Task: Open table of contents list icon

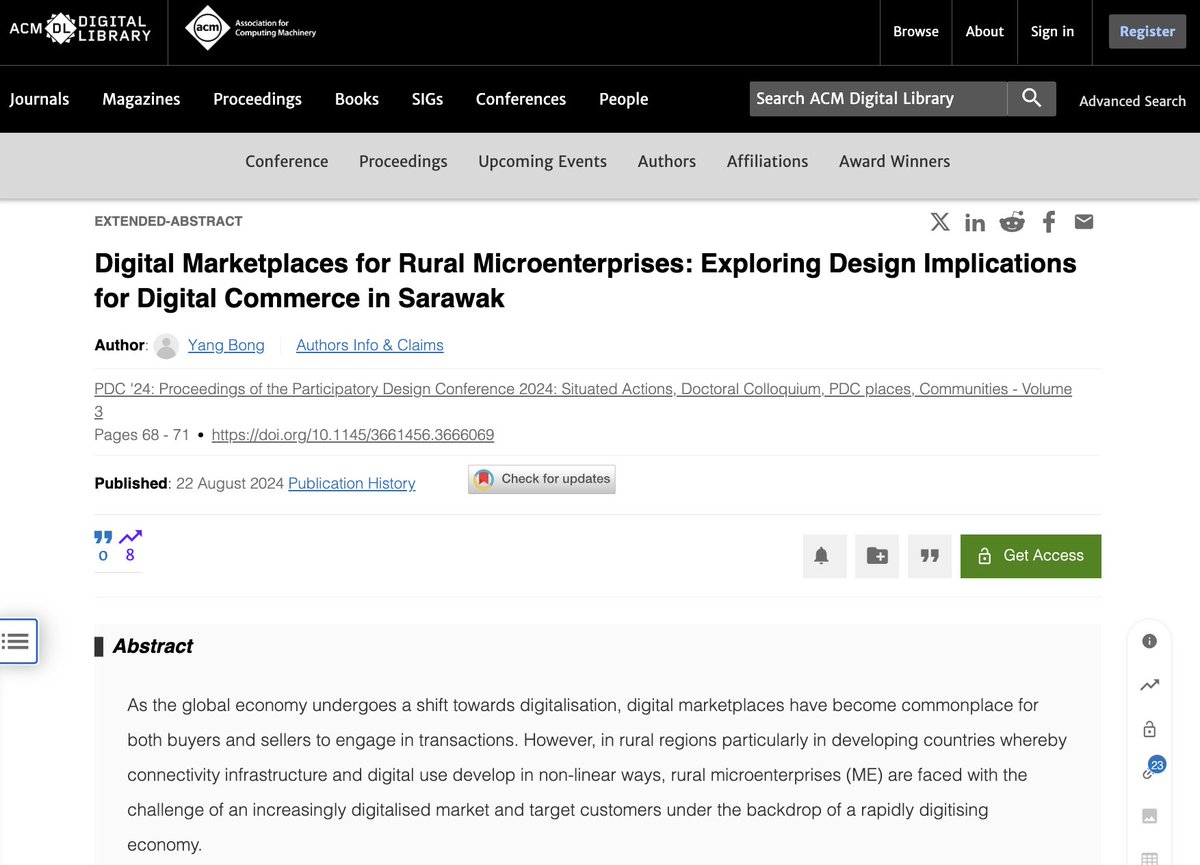Action: tap(16, 641)
